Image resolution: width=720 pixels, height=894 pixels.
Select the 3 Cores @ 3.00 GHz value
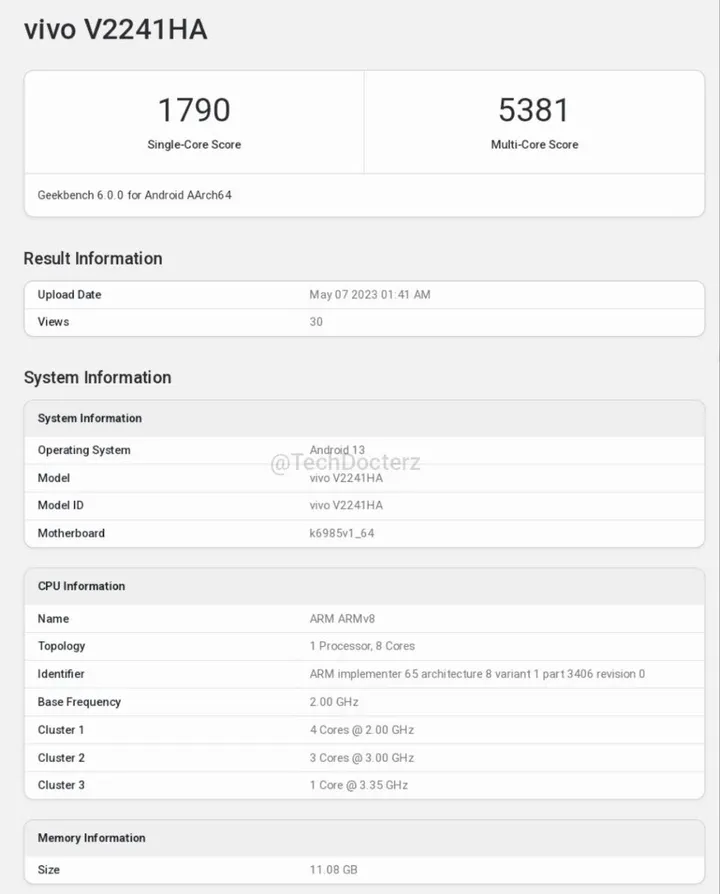tap(362, 758)
